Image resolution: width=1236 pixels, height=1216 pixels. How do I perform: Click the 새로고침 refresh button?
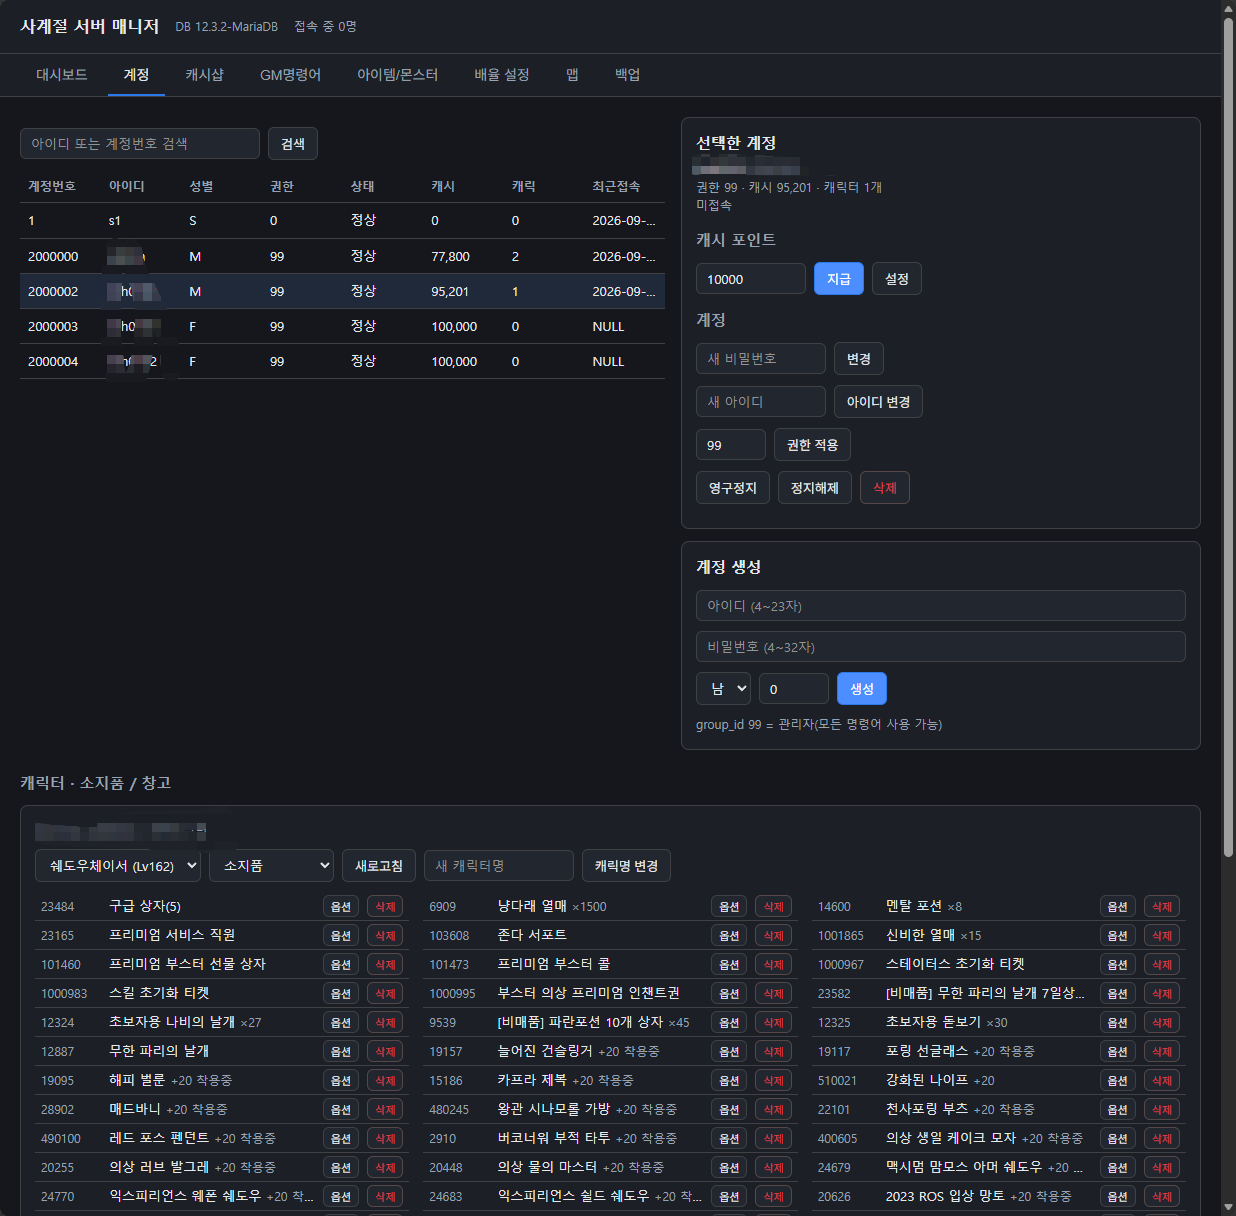tap(379, 866)
